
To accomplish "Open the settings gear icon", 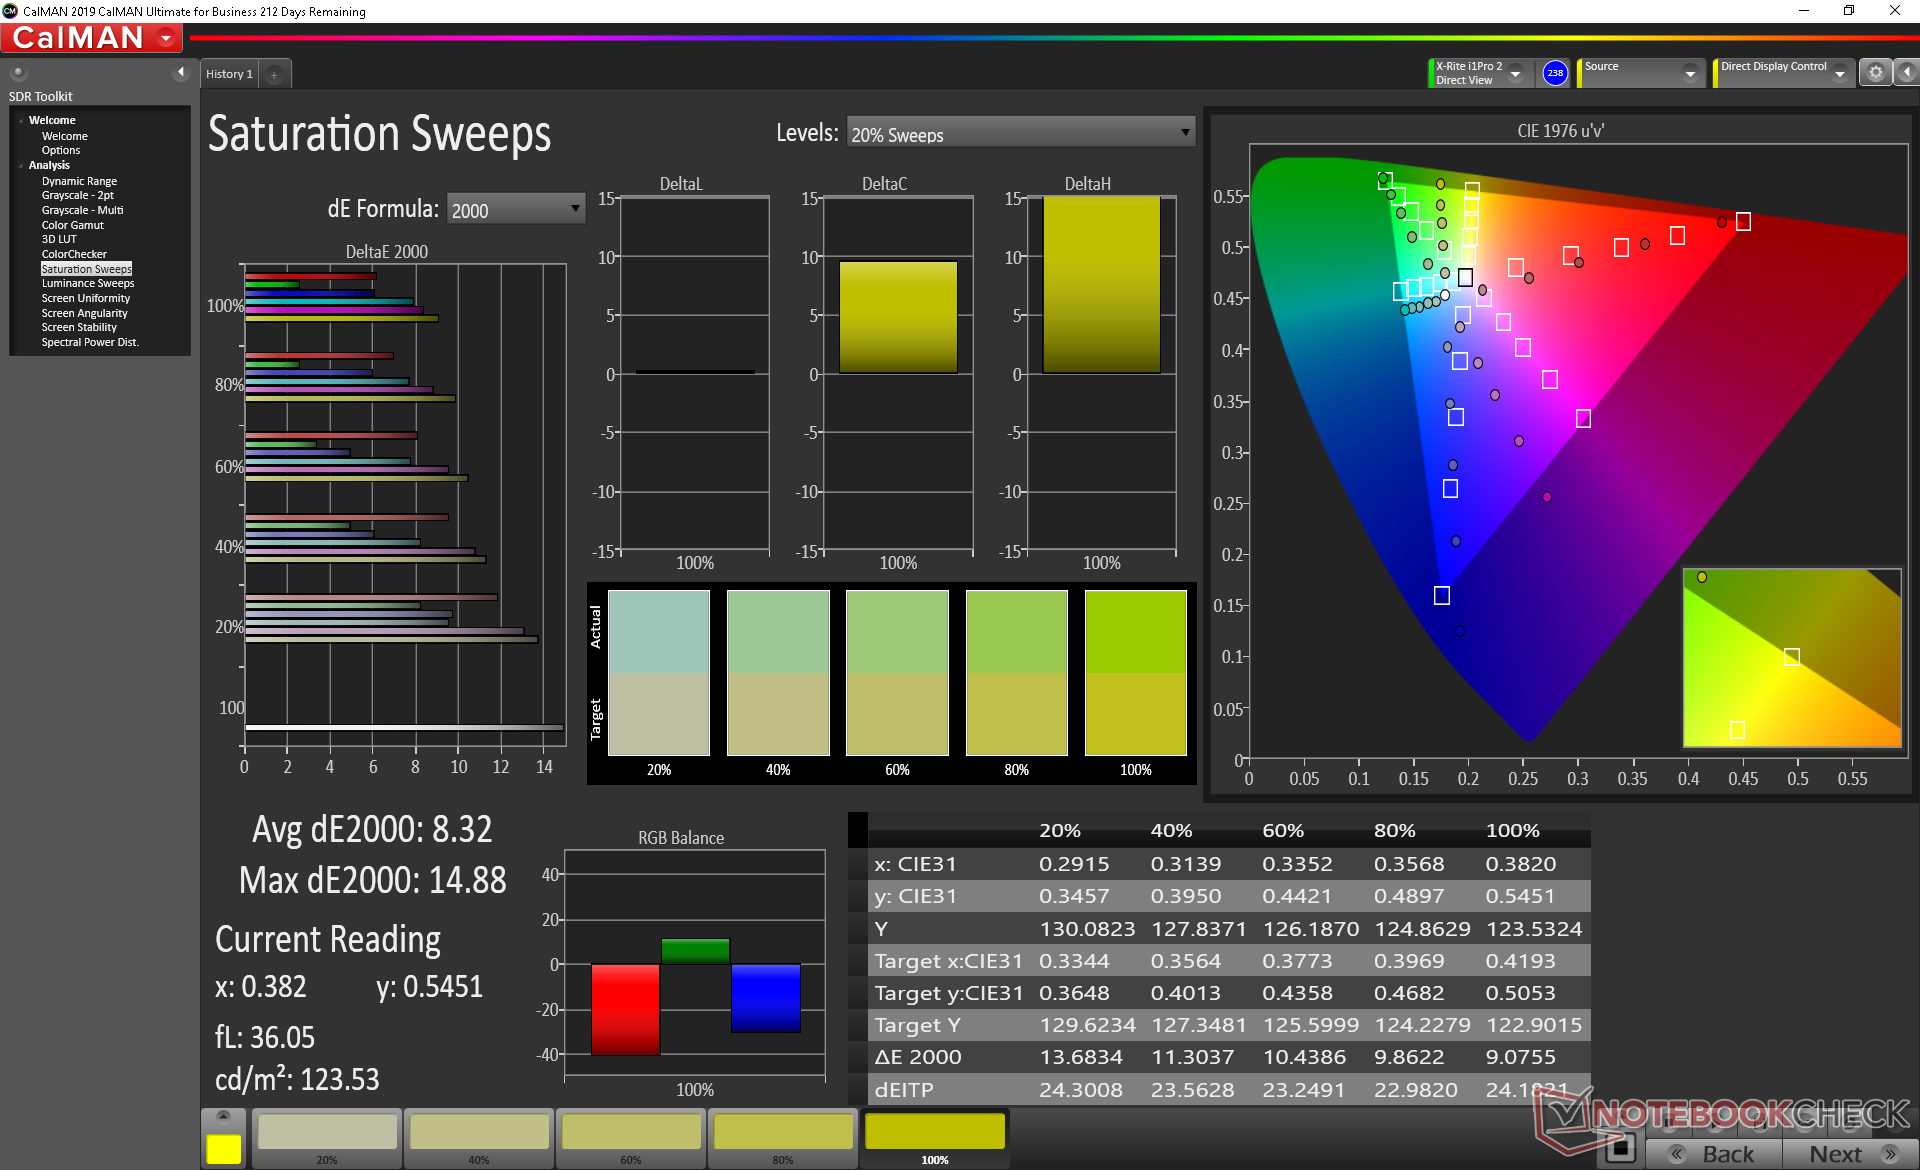I will click(1875, 73).
